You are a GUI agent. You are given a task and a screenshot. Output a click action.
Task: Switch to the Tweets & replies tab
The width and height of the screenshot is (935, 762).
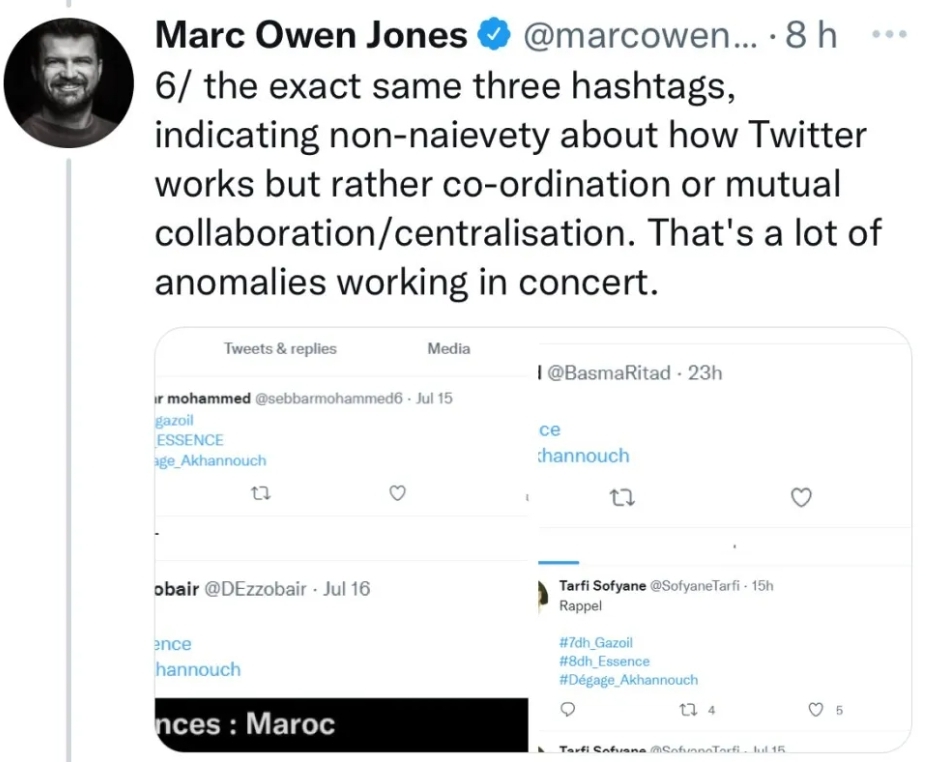(280, 349)
